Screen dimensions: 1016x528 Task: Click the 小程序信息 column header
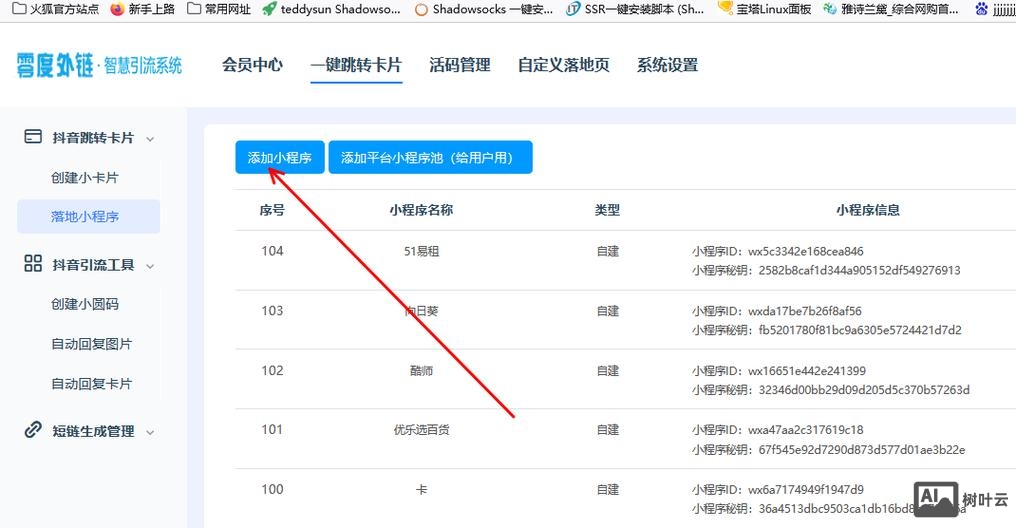pos(868,210)
